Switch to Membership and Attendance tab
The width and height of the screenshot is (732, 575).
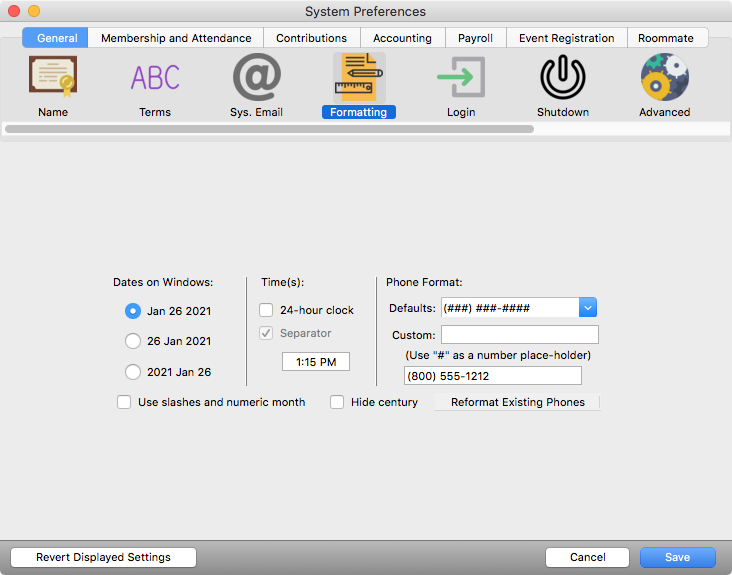tap(176, 38)
